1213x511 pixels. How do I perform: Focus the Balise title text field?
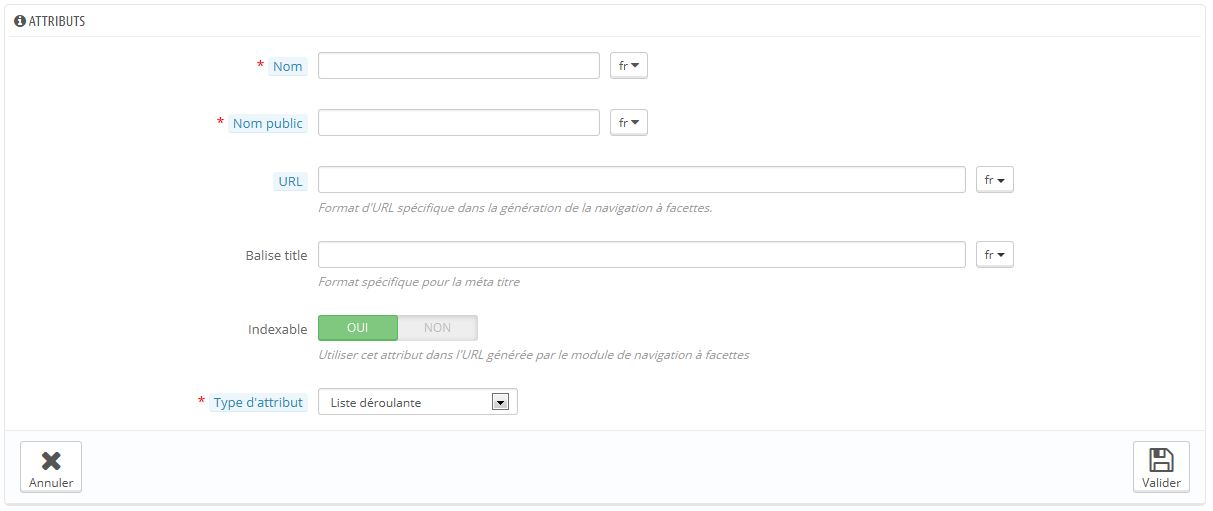[x=642, y=255]
